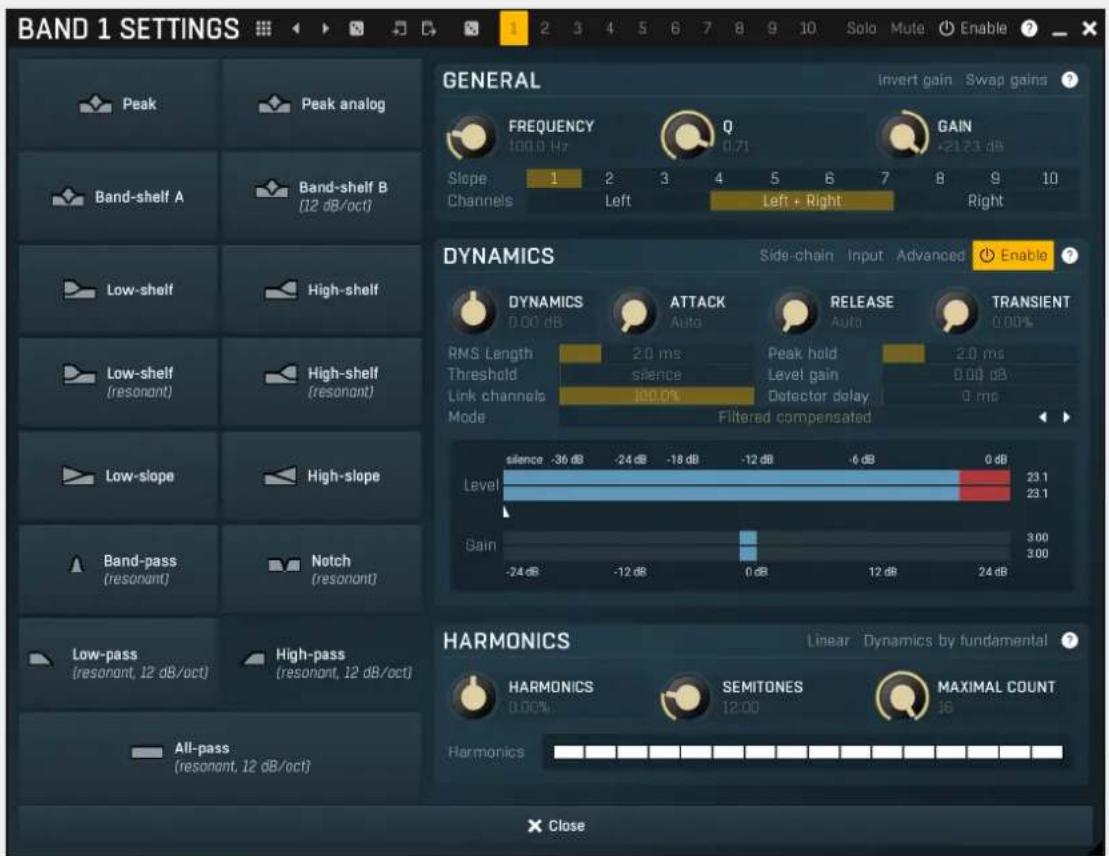1109x856 pixels.
Task: Click Input in Dynamics header
Action: point(865,255)
